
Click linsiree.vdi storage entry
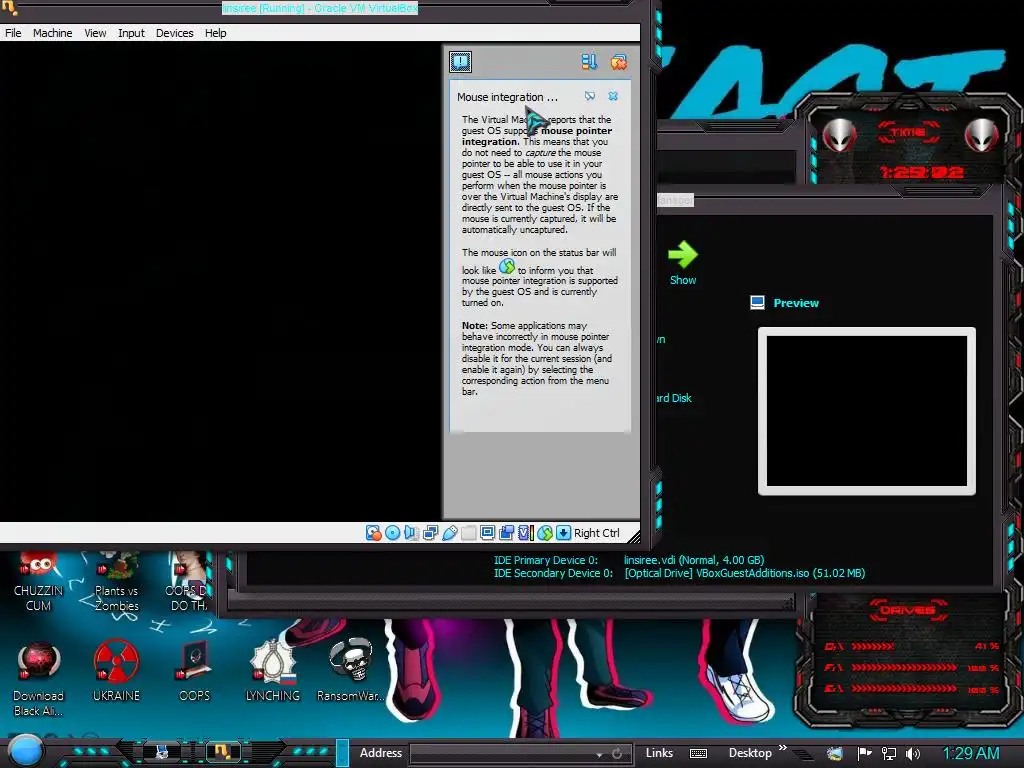(x=694, y=560)
